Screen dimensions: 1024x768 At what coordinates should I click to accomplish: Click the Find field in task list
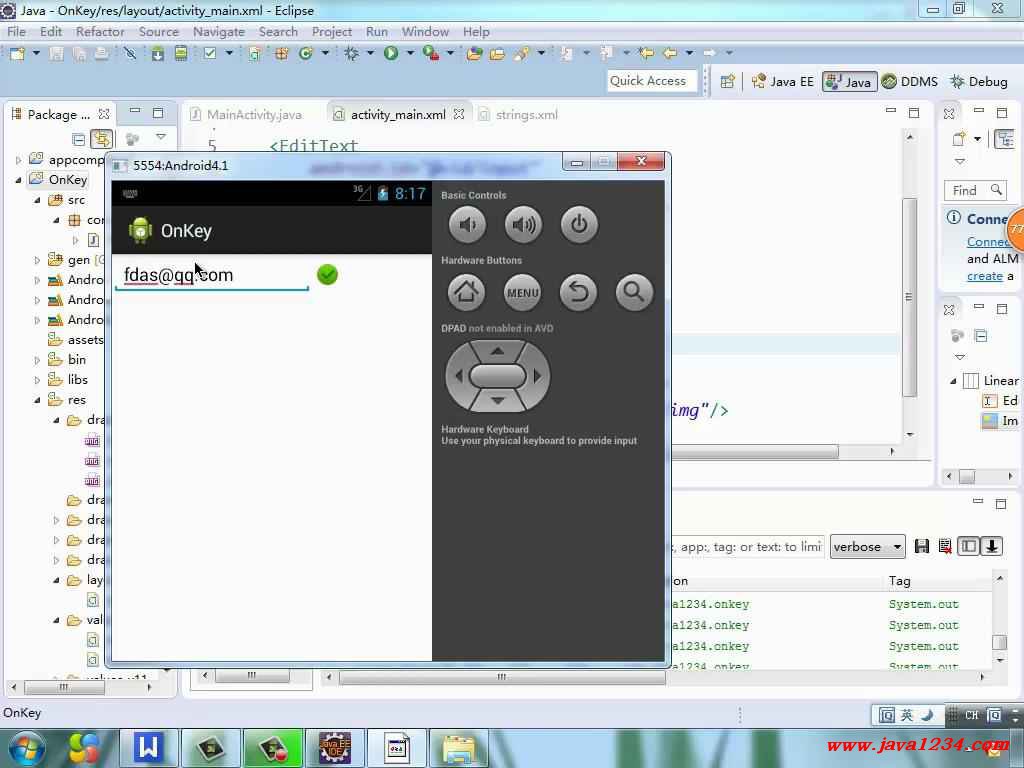click(975, 190)
